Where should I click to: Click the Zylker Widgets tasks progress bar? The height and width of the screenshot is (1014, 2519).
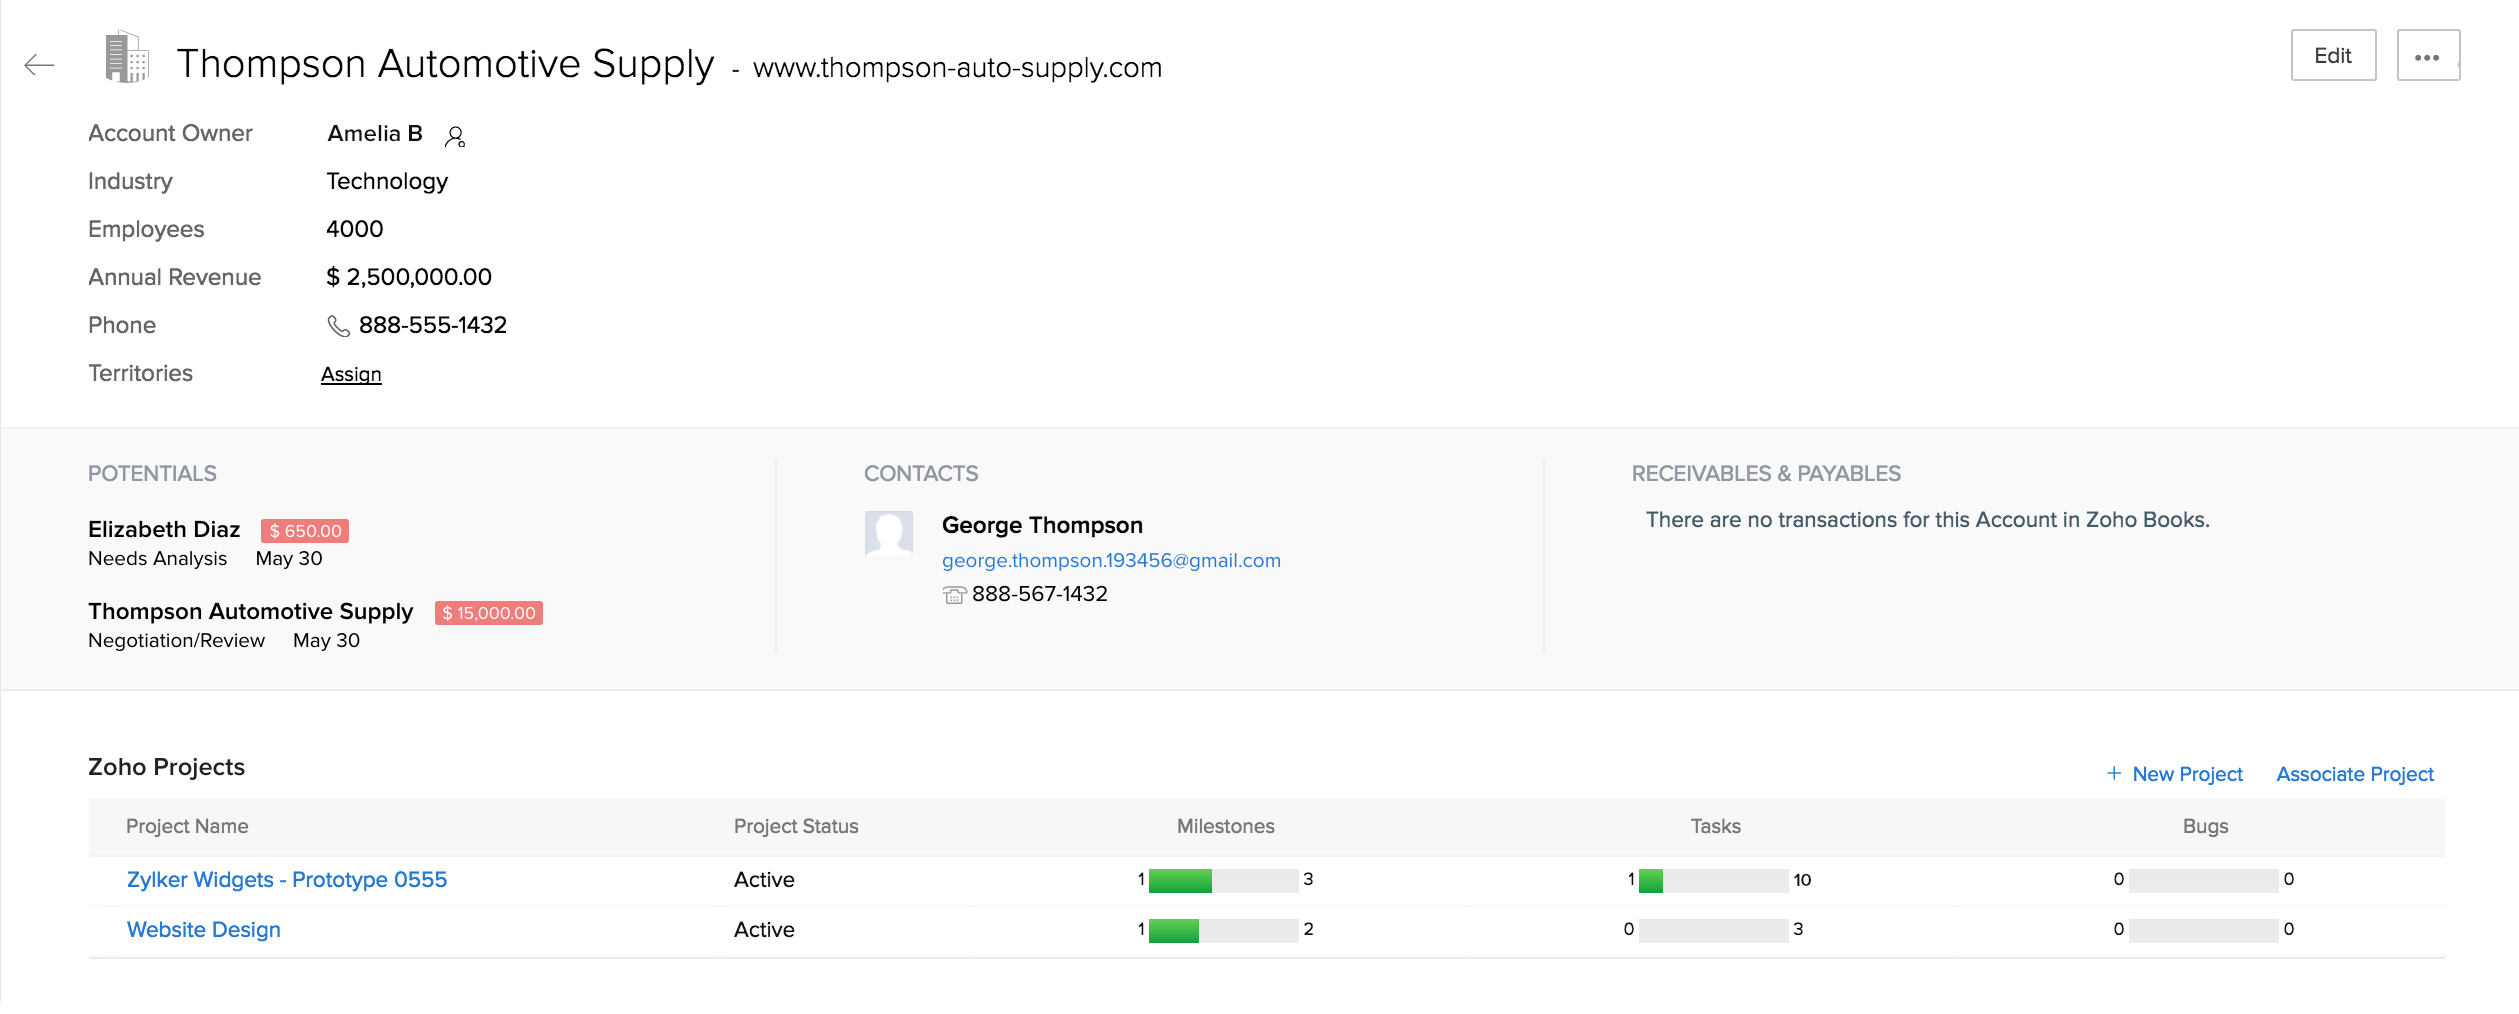coord(1713,881)
